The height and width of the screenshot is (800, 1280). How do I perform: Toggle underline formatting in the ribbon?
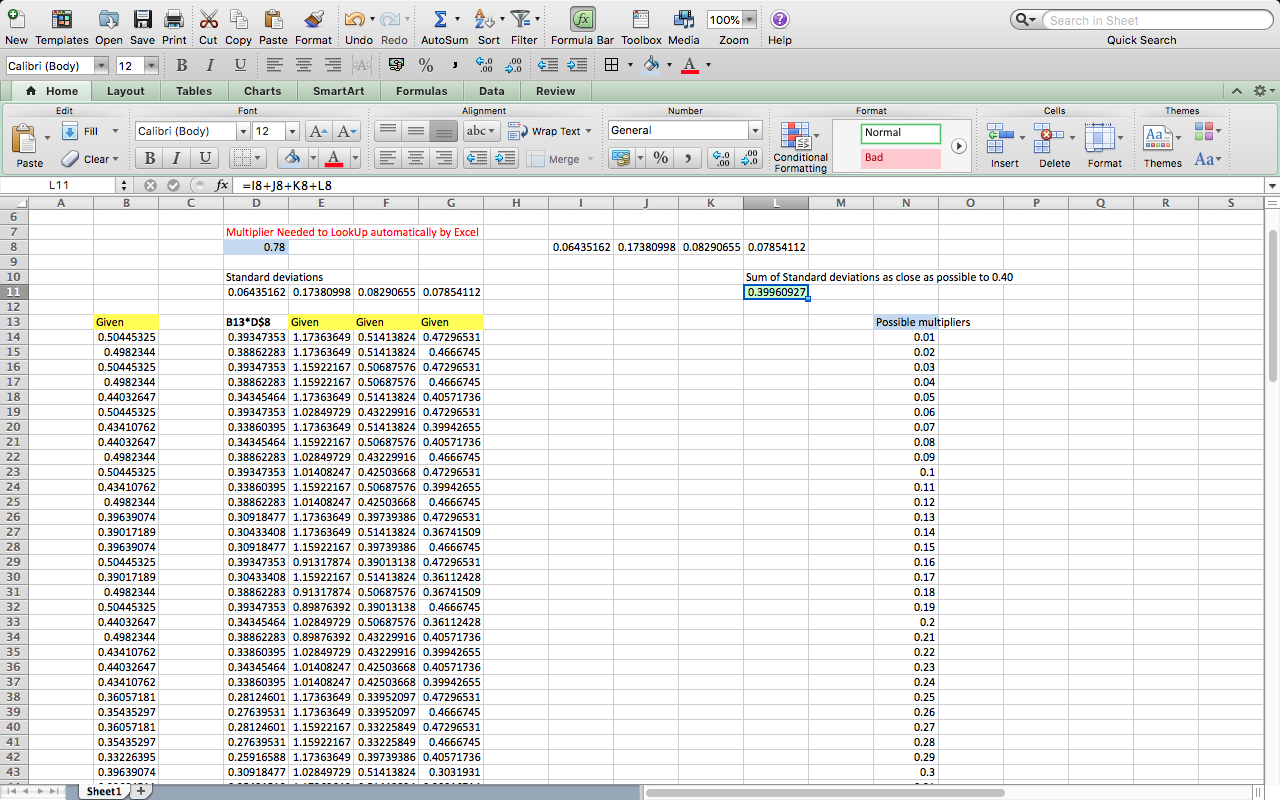tap(203, 158)
